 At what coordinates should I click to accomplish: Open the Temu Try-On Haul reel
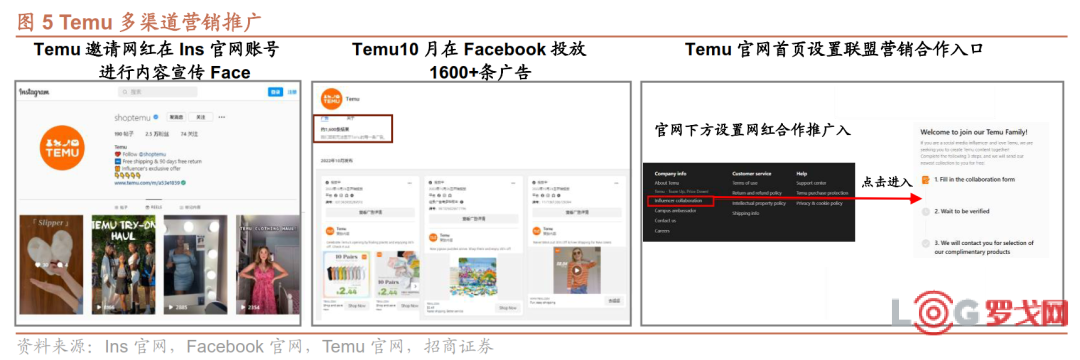[123, 265]
